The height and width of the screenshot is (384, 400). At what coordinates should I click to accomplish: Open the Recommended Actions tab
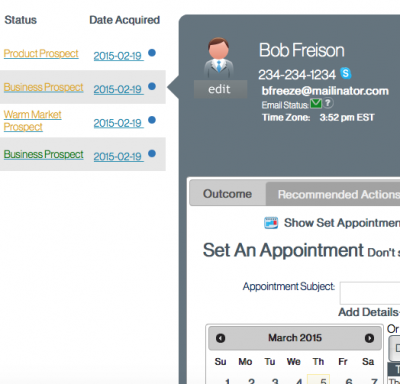coord(333,194)
